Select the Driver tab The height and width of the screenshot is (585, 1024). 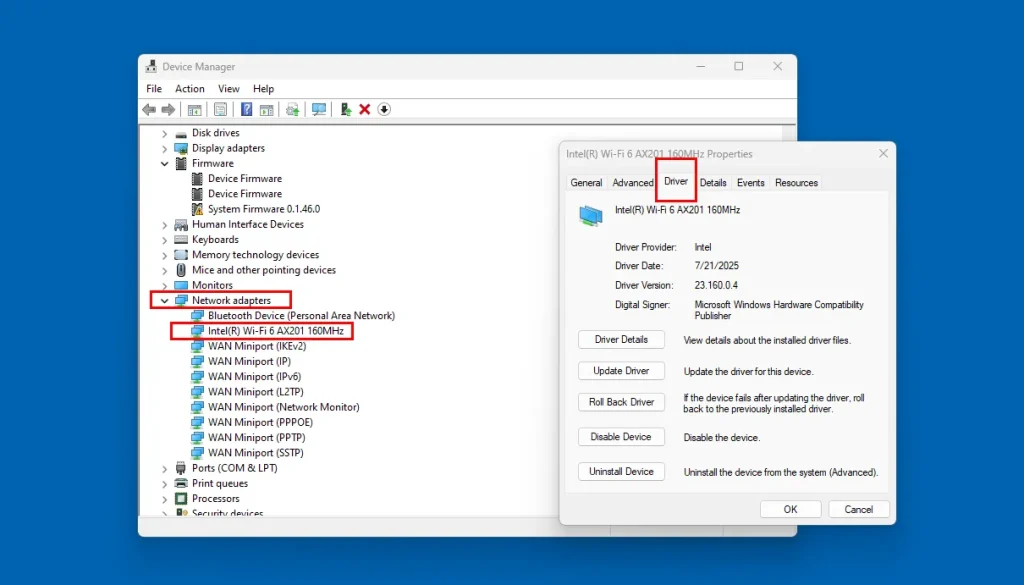(x=676, y=181)
